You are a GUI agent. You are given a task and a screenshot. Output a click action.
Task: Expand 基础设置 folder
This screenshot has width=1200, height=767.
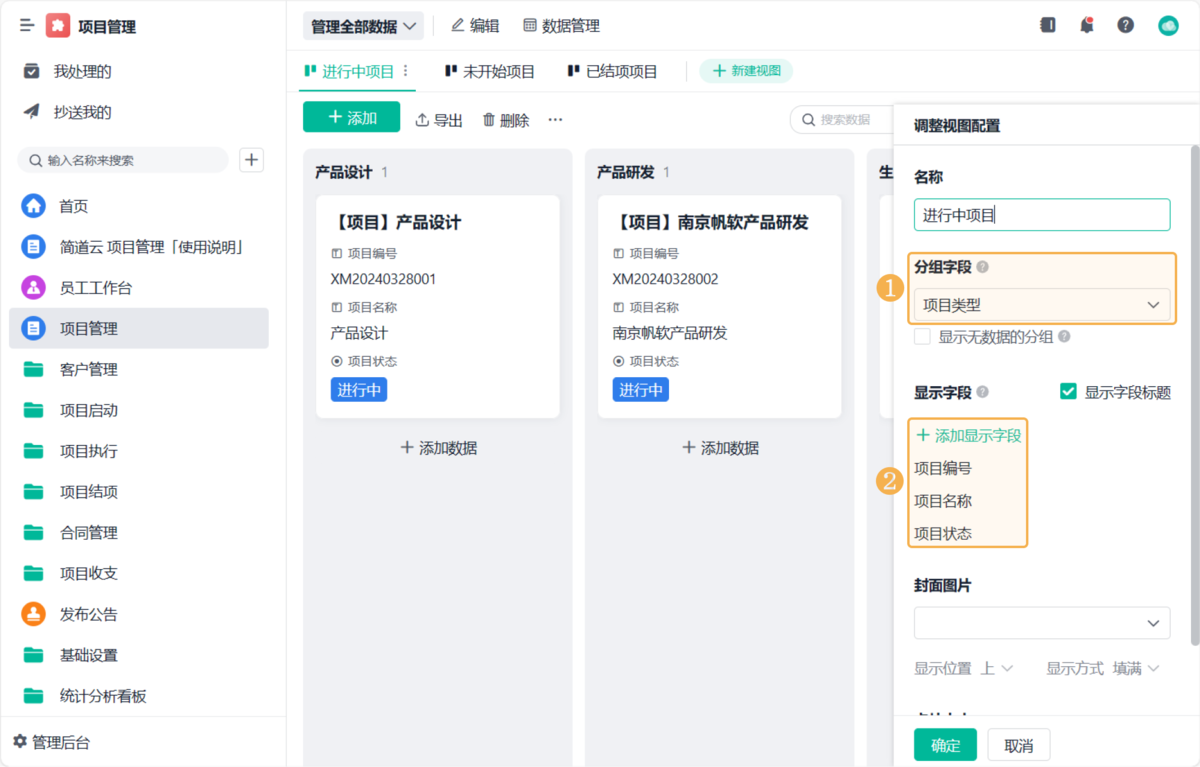point(138,655)
